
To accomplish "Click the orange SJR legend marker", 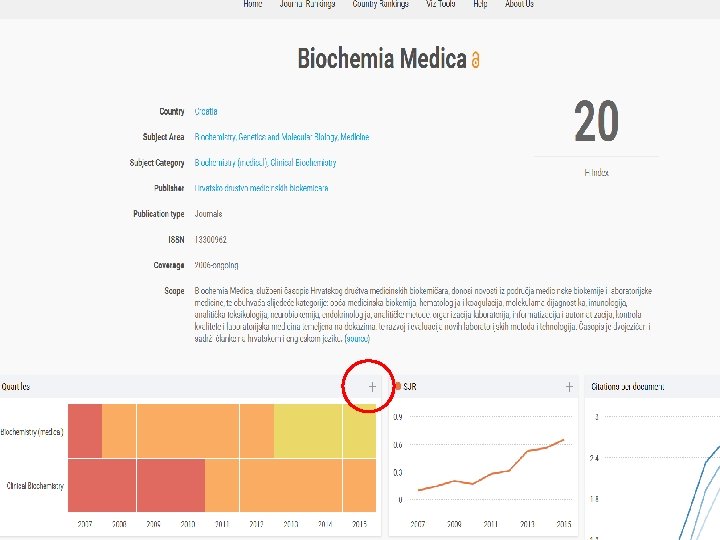I will (x=397, y=386).
